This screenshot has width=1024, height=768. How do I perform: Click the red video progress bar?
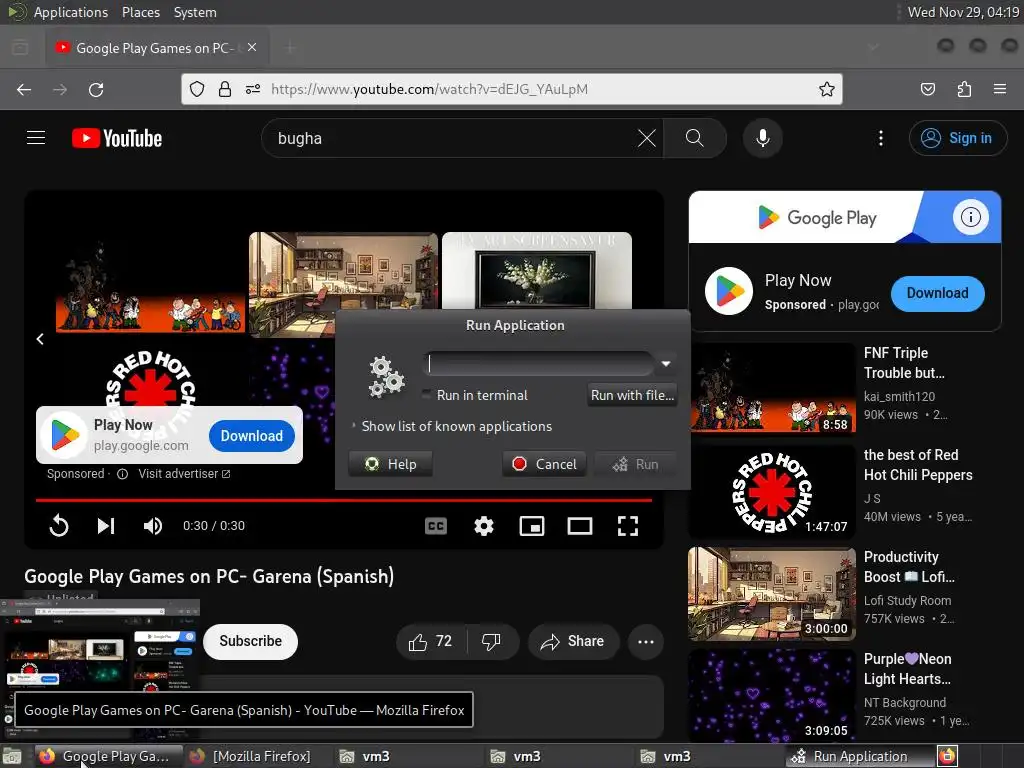pos(344,500)
